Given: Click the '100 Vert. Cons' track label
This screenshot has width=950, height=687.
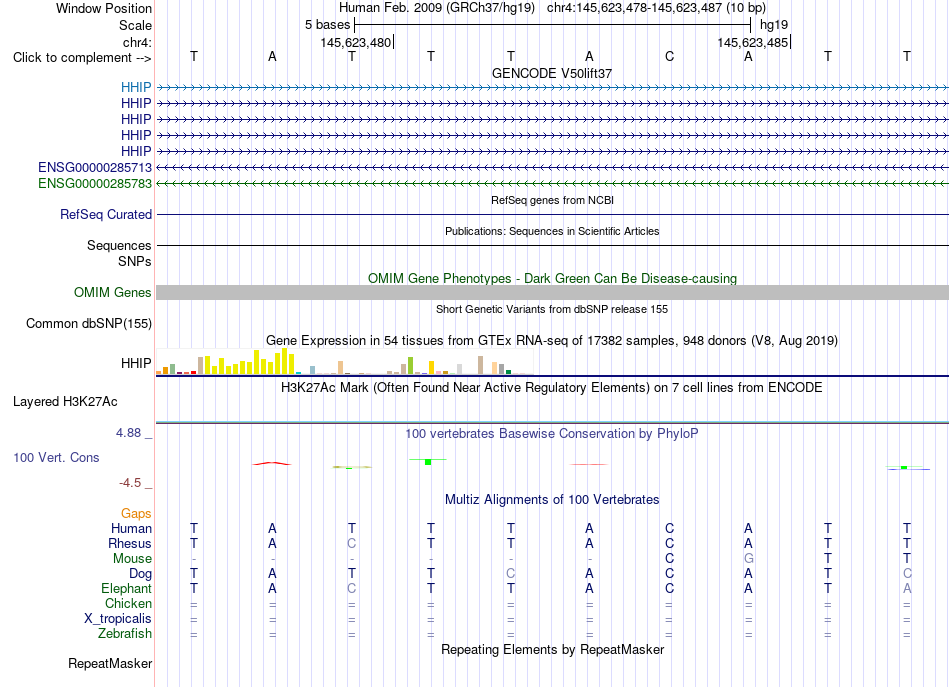Looking at the screenshot, I should point(56,457).
